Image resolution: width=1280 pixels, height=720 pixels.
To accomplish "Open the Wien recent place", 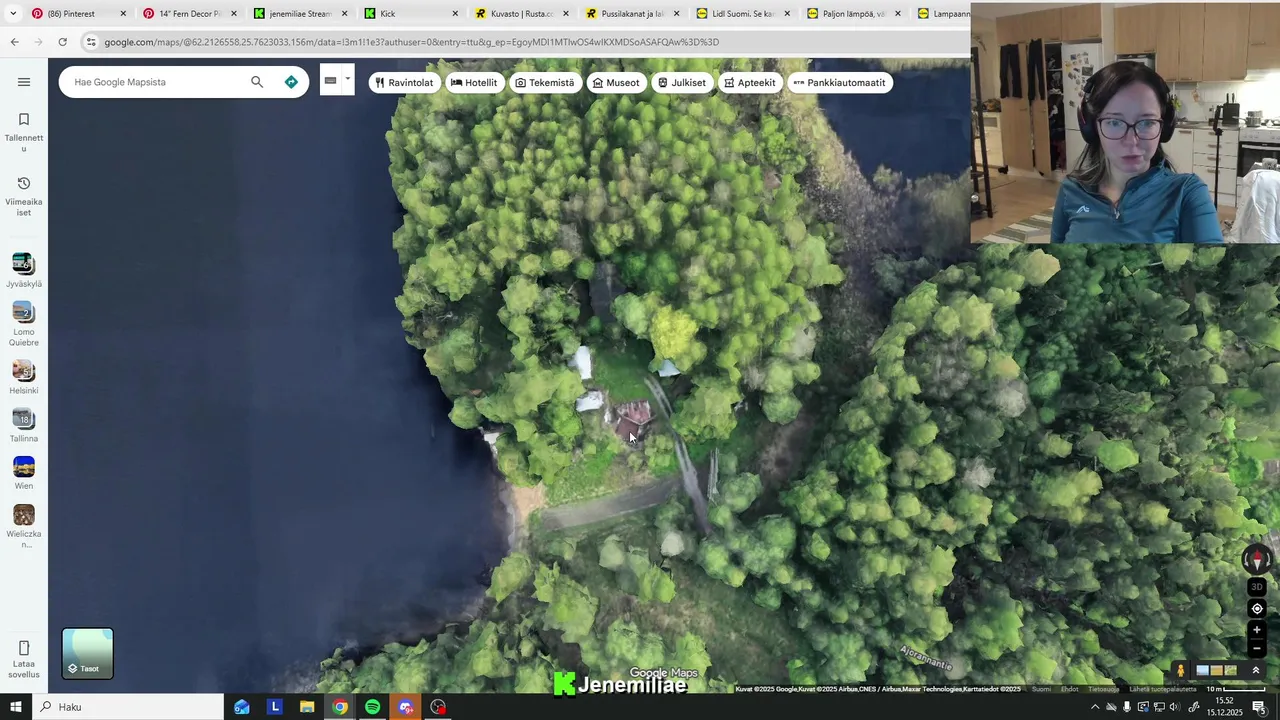I will [x=24, y=473].
